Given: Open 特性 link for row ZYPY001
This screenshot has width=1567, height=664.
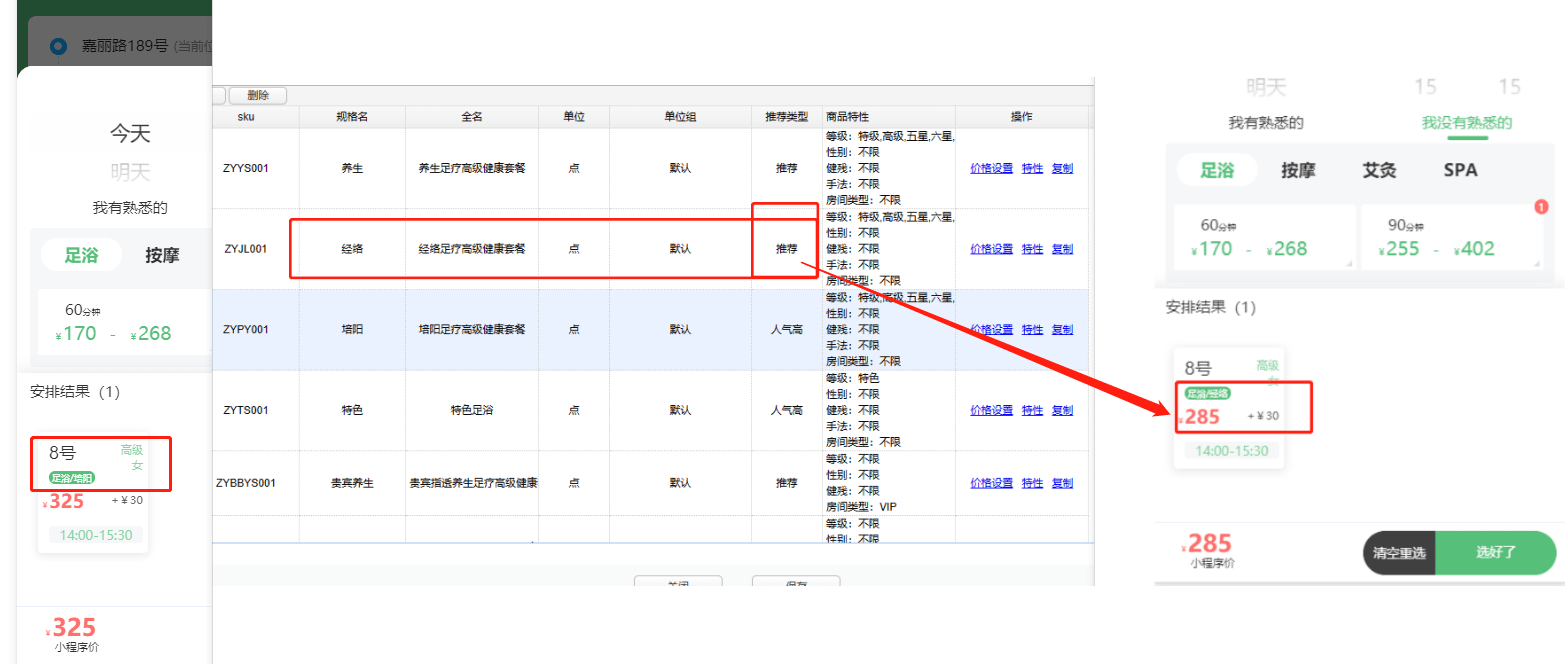Looking at the screenshot, I should pos(1032,330).
